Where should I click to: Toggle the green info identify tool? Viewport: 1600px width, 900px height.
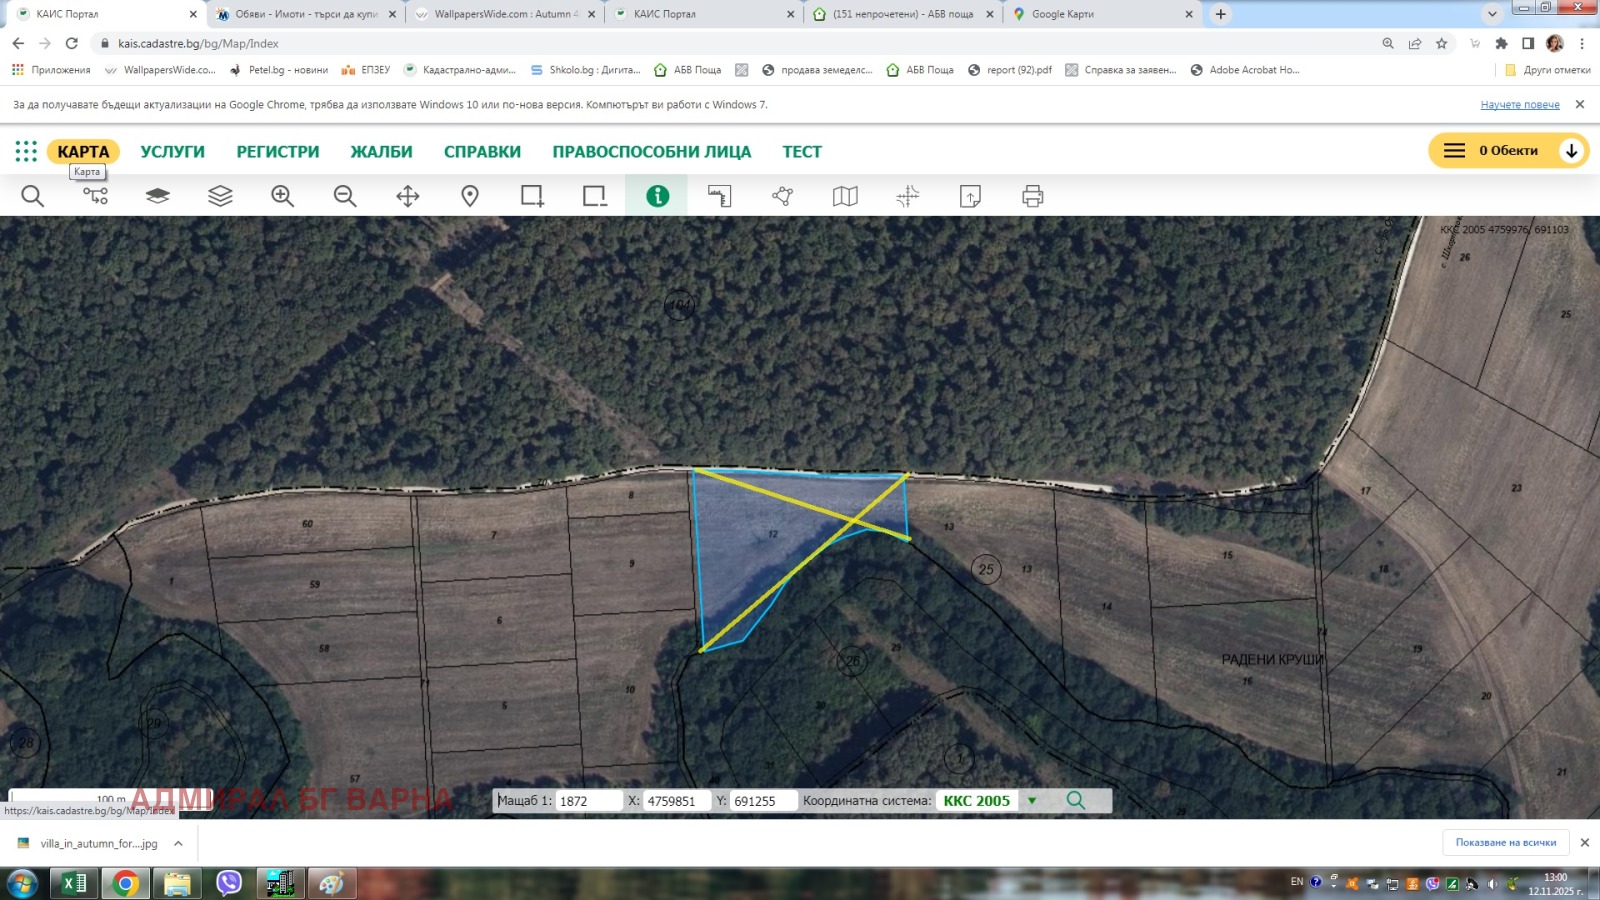pyautogui.click(x=657, y=196)
